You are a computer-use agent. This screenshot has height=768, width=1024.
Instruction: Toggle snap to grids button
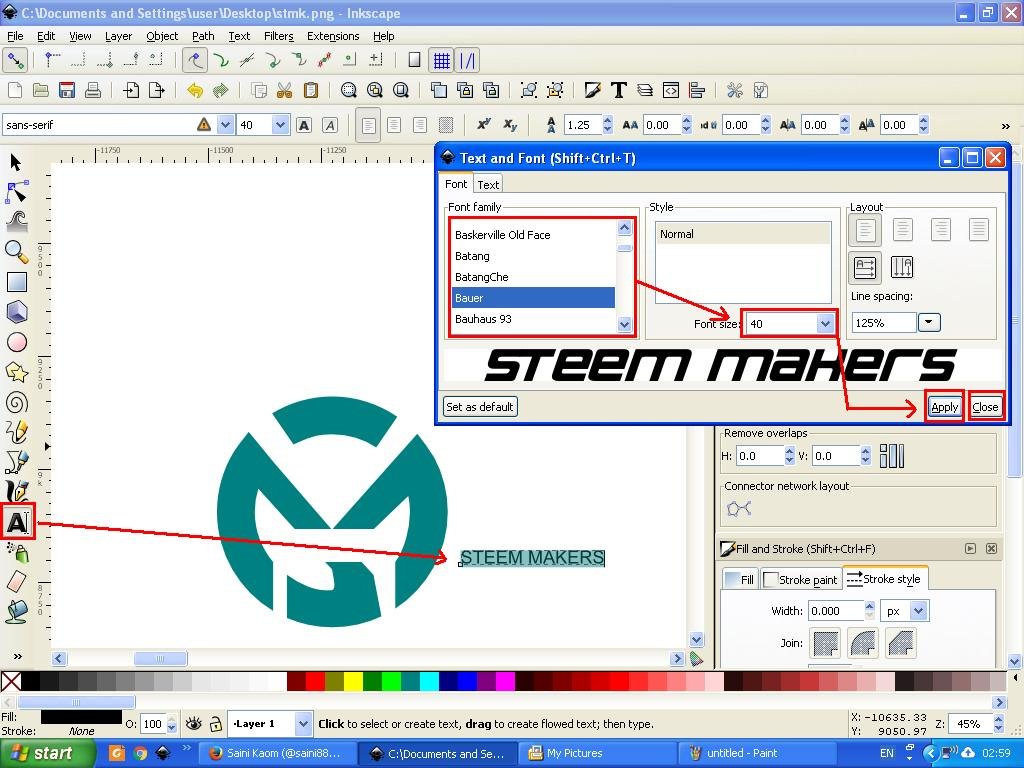tap(442, 61)
